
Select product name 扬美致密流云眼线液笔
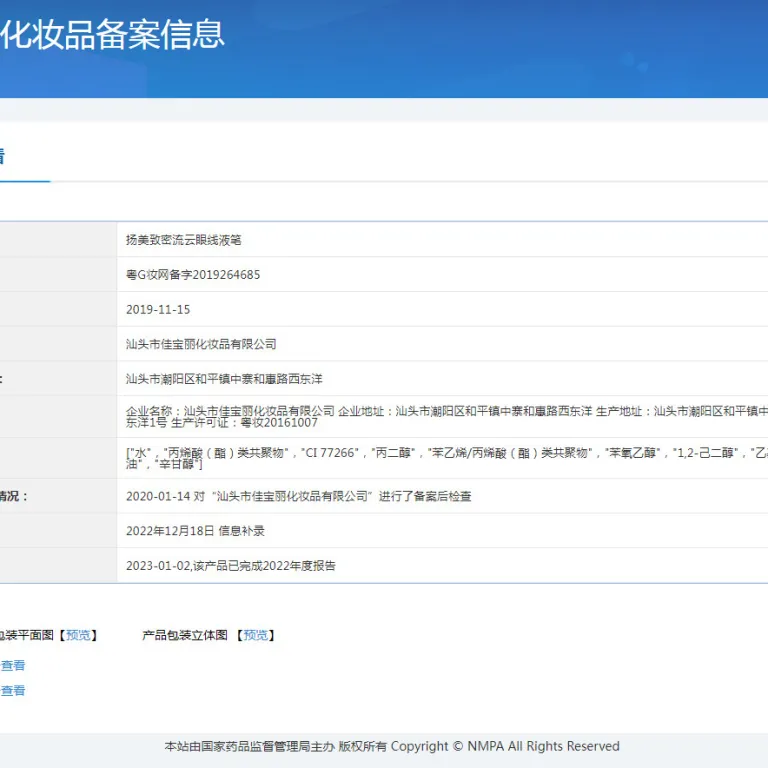(x=184, y=240)
